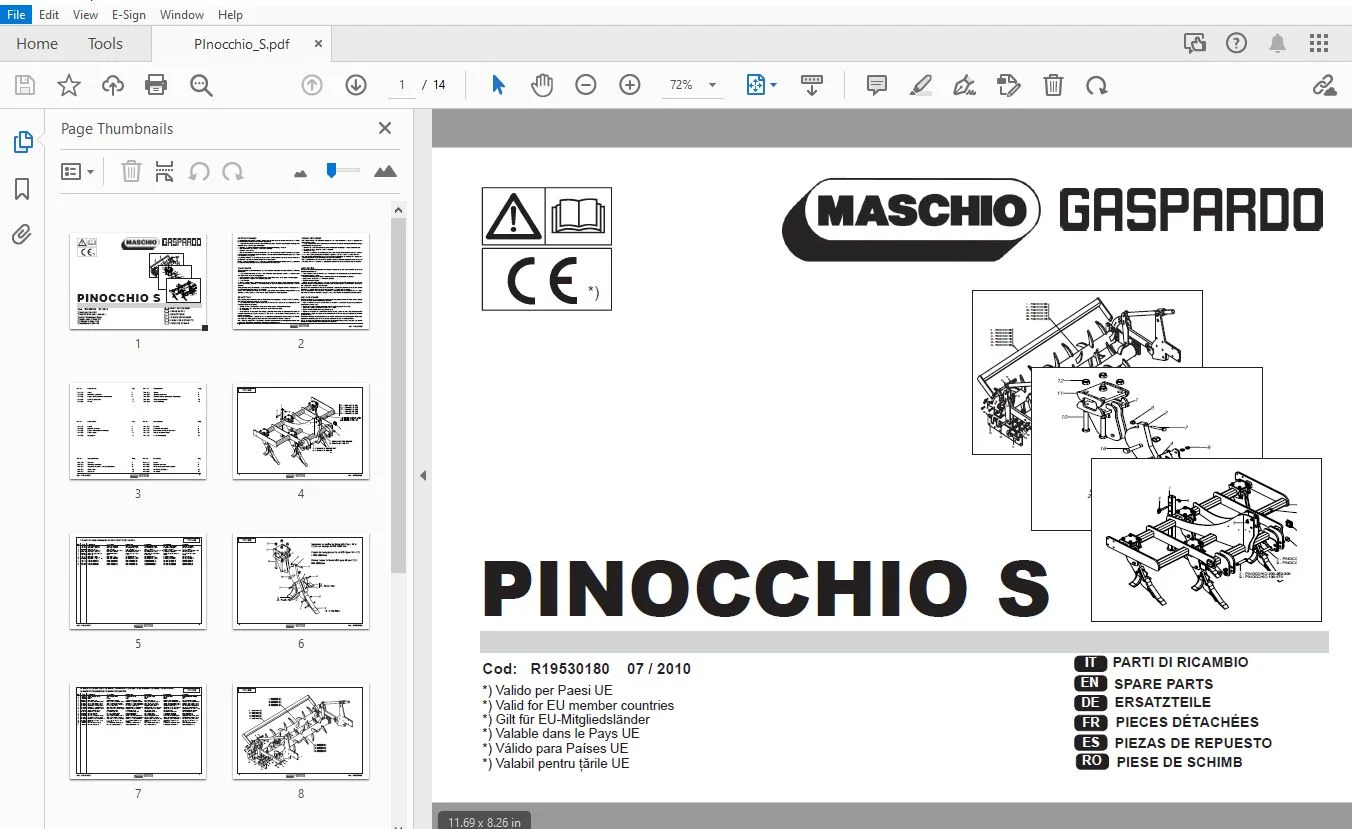The image size is (1352, 829).
Task: Click the Cod: R19530180 text
Action: pos(546,669)
